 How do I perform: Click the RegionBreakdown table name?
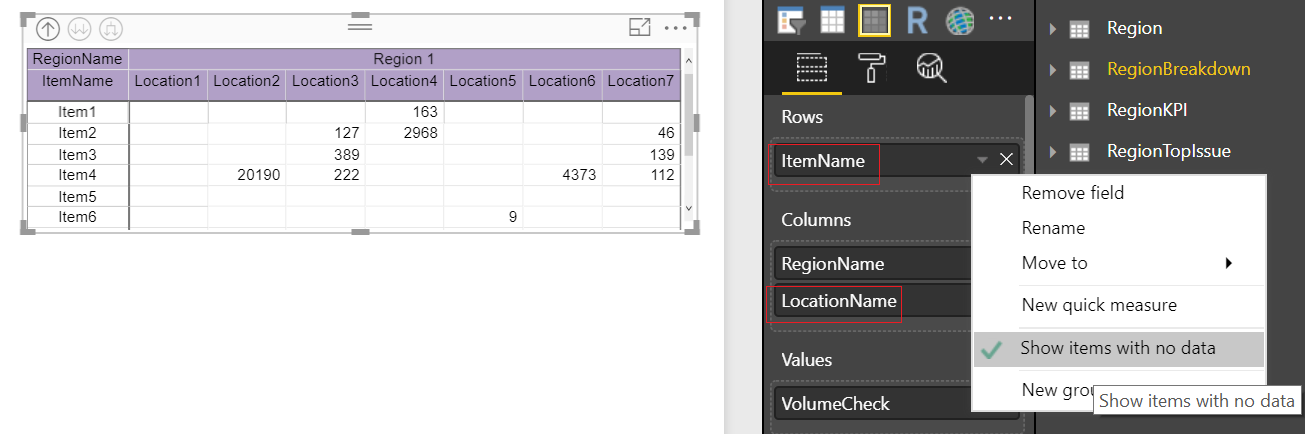[1178, 69]
